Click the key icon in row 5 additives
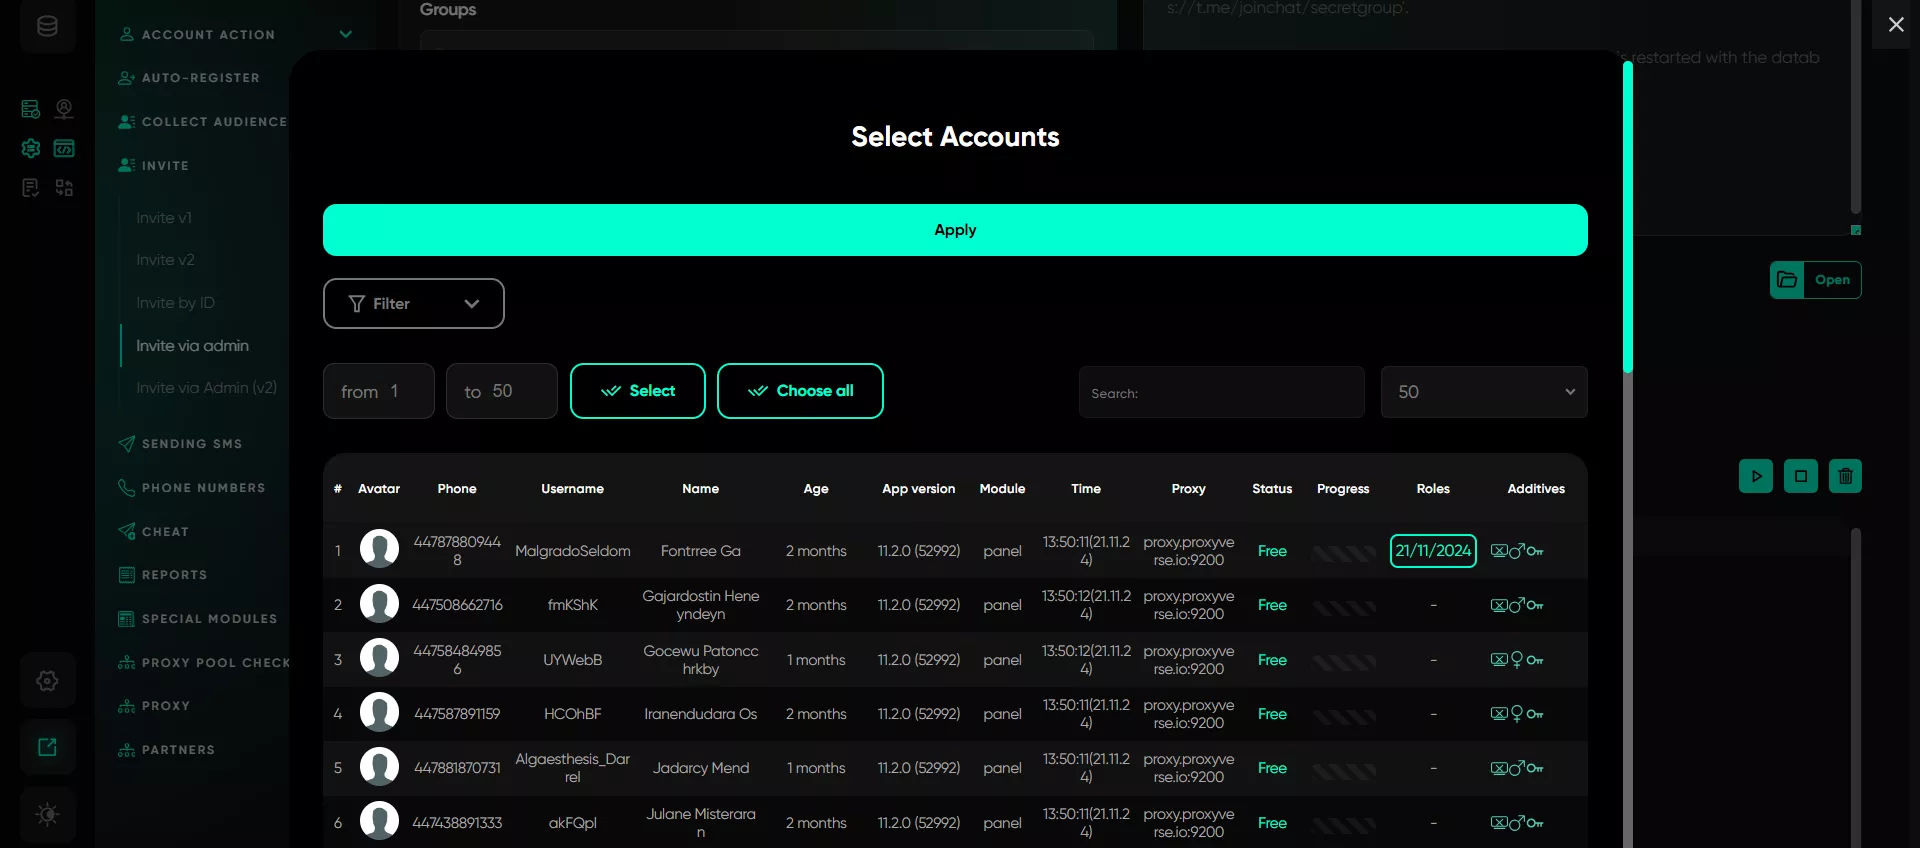1920x848 pixels. [1535, 768]
